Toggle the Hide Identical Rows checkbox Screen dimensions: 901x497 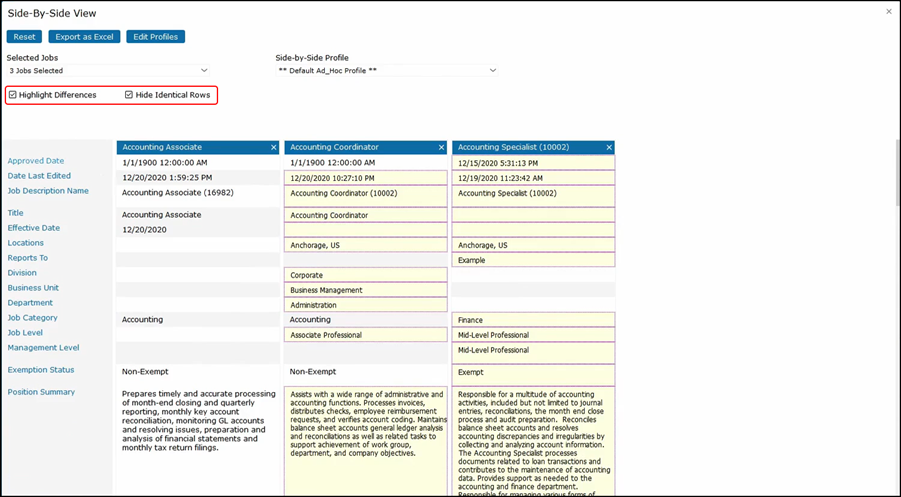tap(129, 95)
